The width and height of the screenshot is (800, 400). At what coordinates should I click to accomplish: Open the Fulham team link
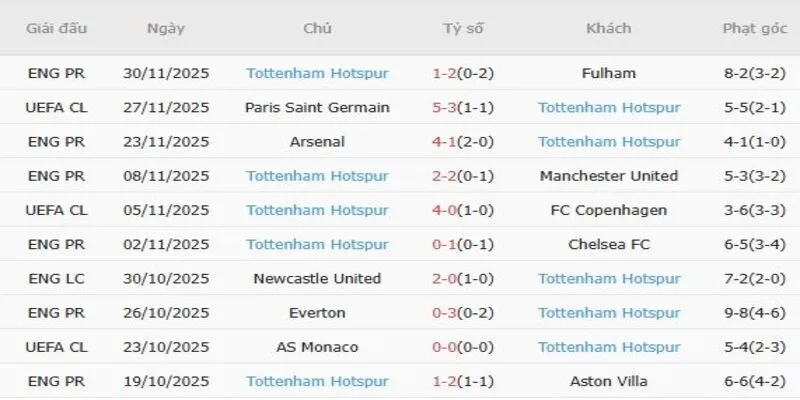[x=608, y=73]
